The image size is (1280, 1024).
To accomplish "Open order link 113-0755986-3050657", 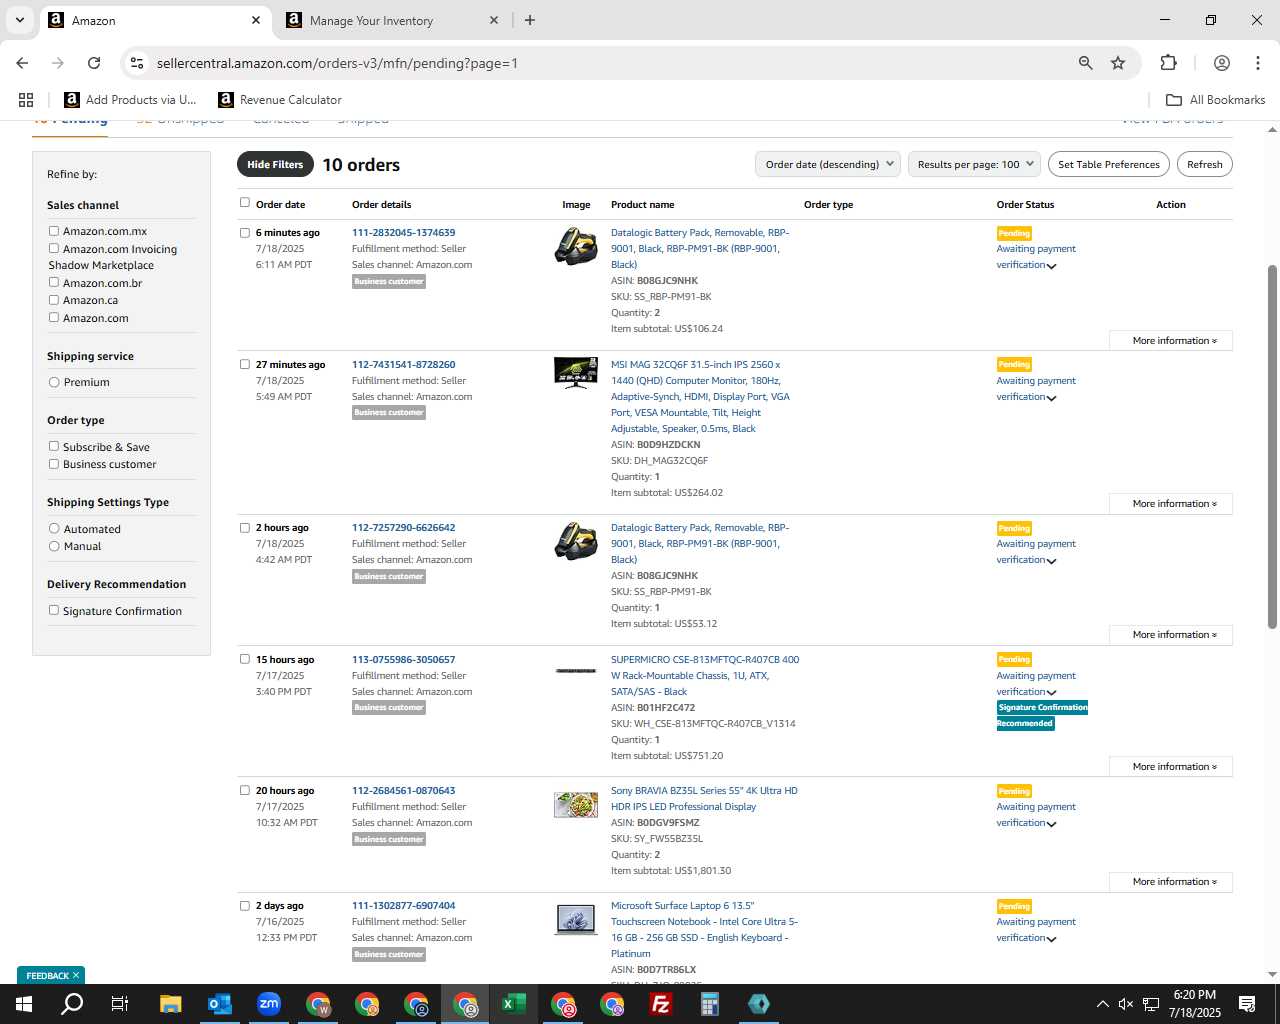I will tap(404, 660).
